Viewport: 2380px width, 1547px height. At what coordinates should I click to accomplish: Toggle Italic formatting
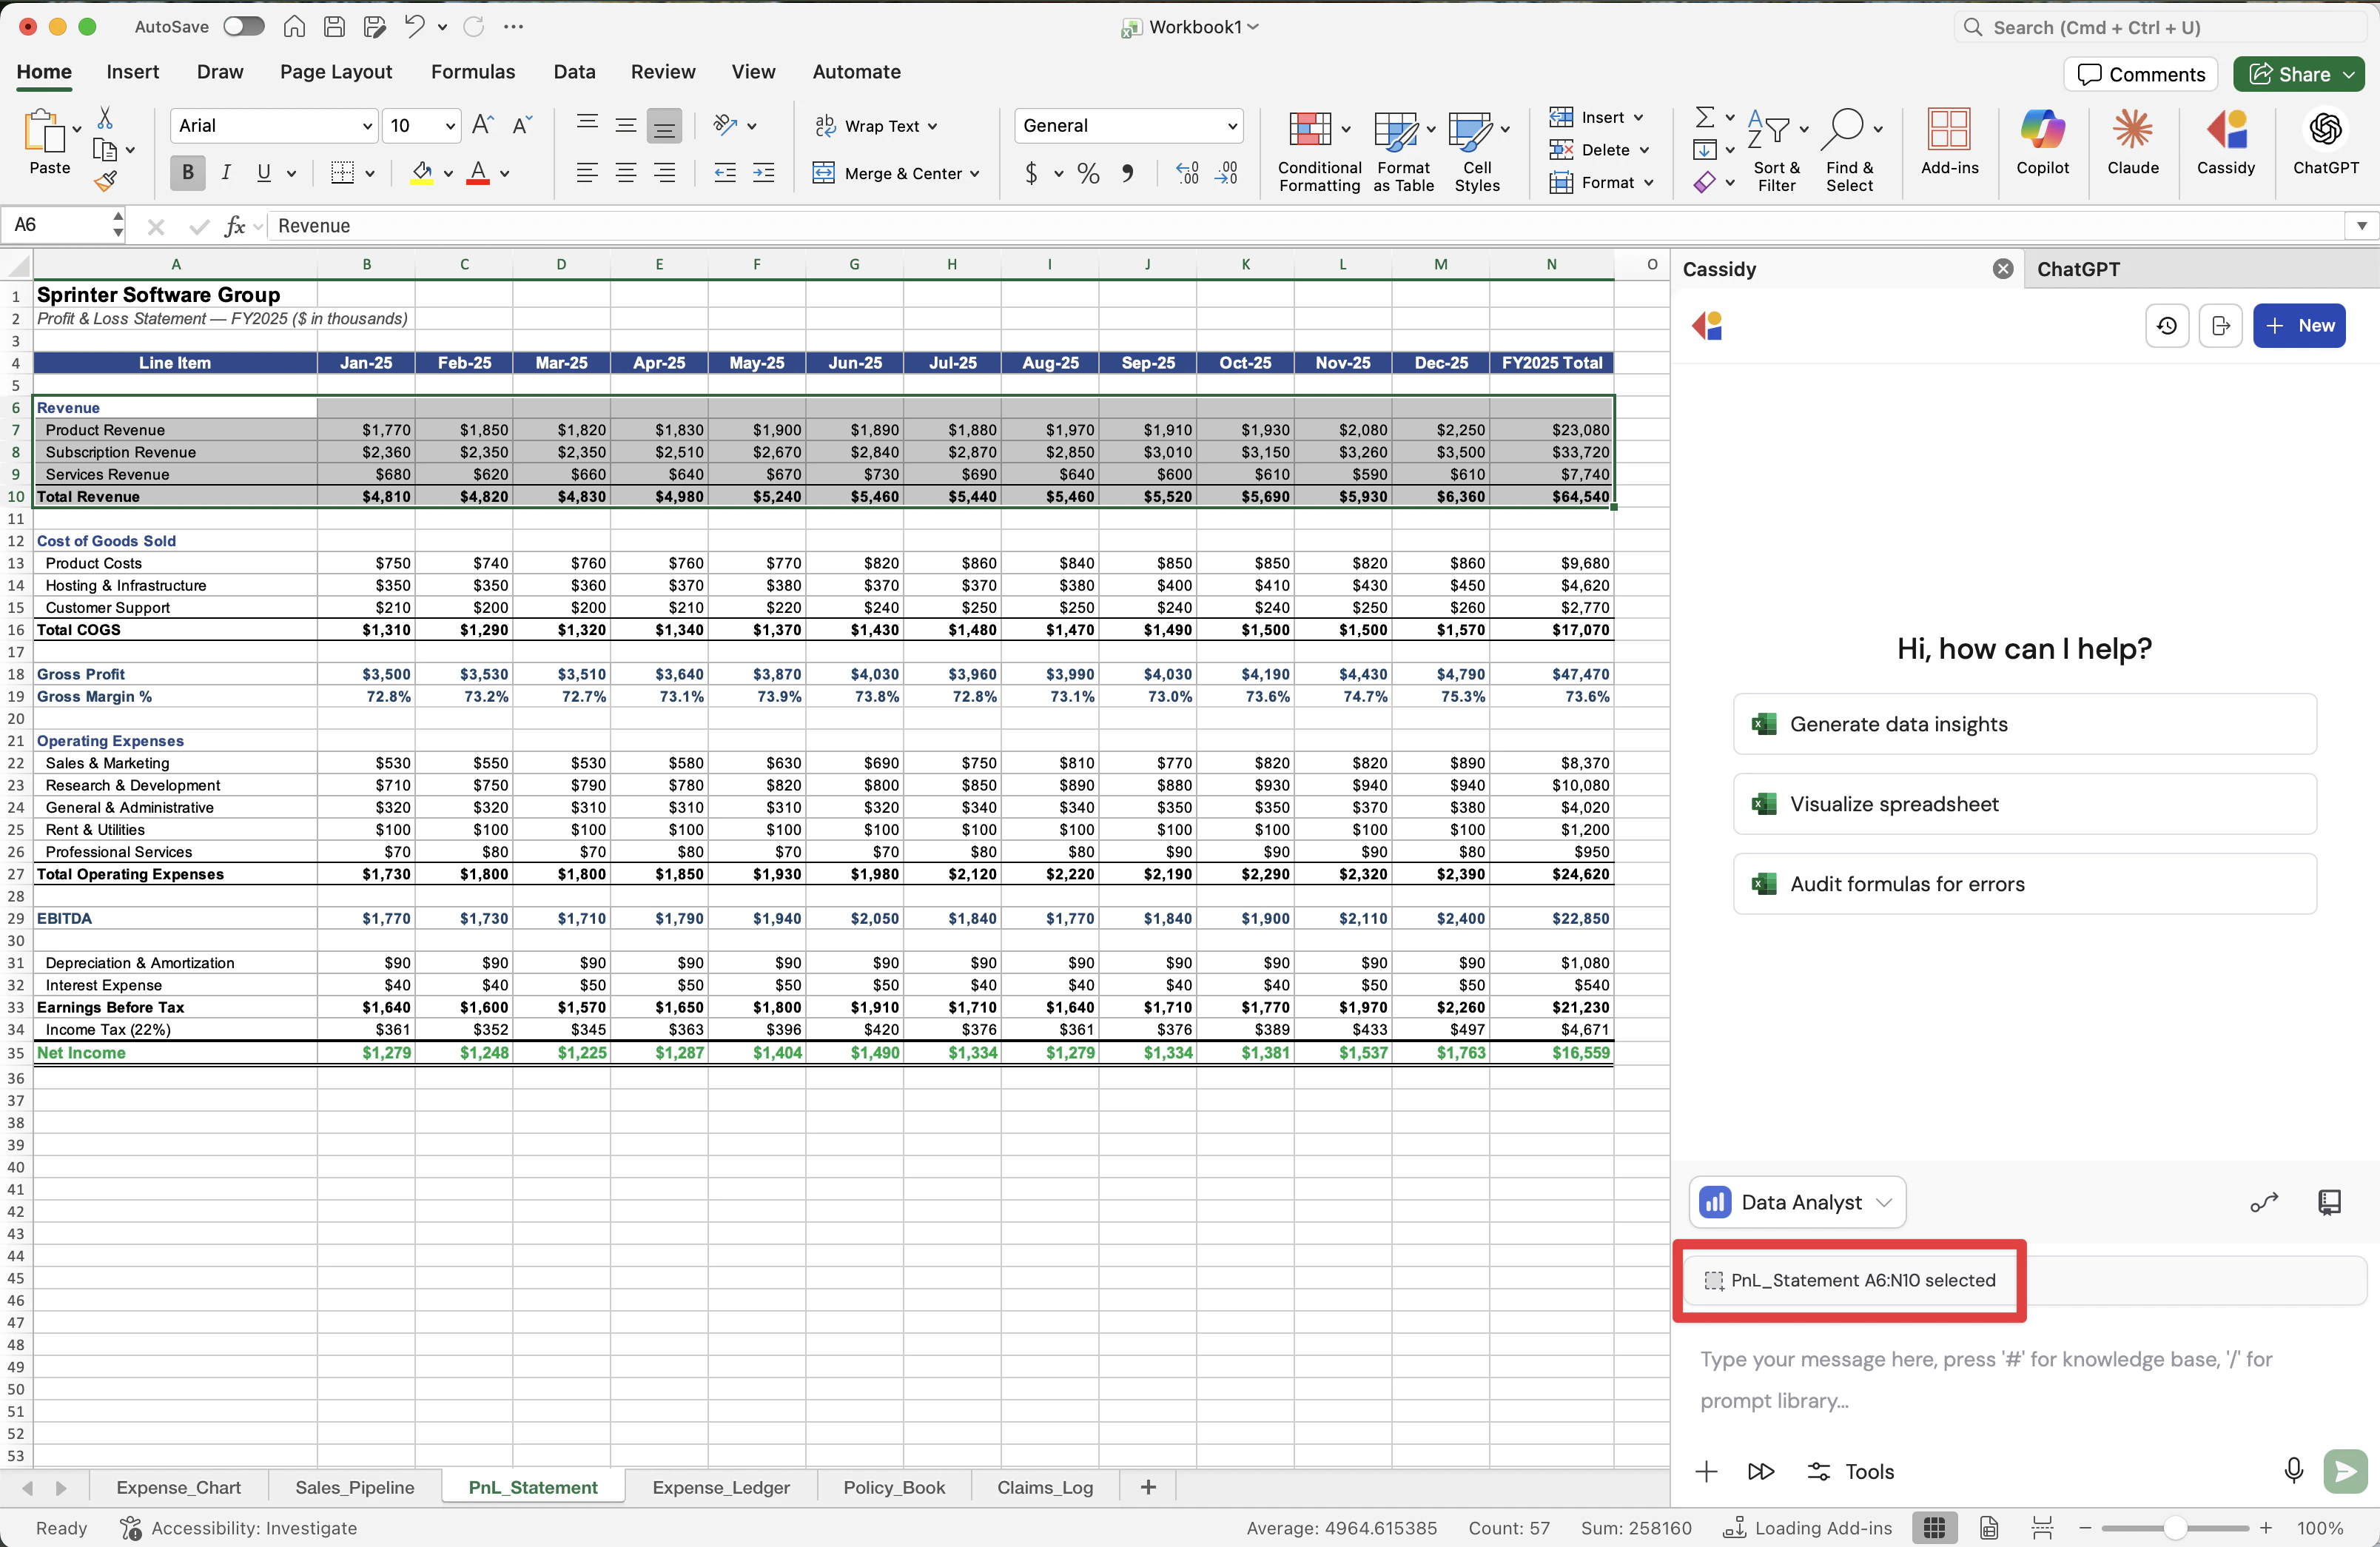point(226,173)
